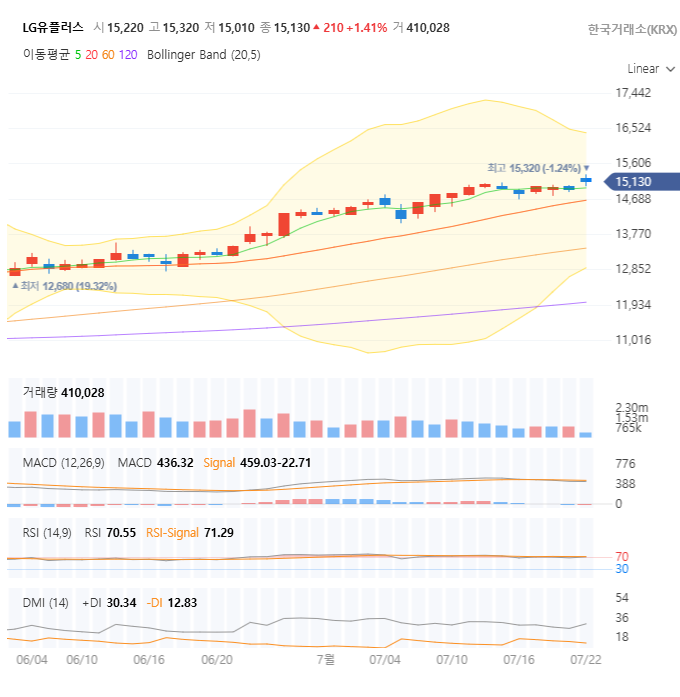Click the DMI (14) indicator title
This screenshot has width=680, height=697.
pyautogui.click(x=45, y=603)
